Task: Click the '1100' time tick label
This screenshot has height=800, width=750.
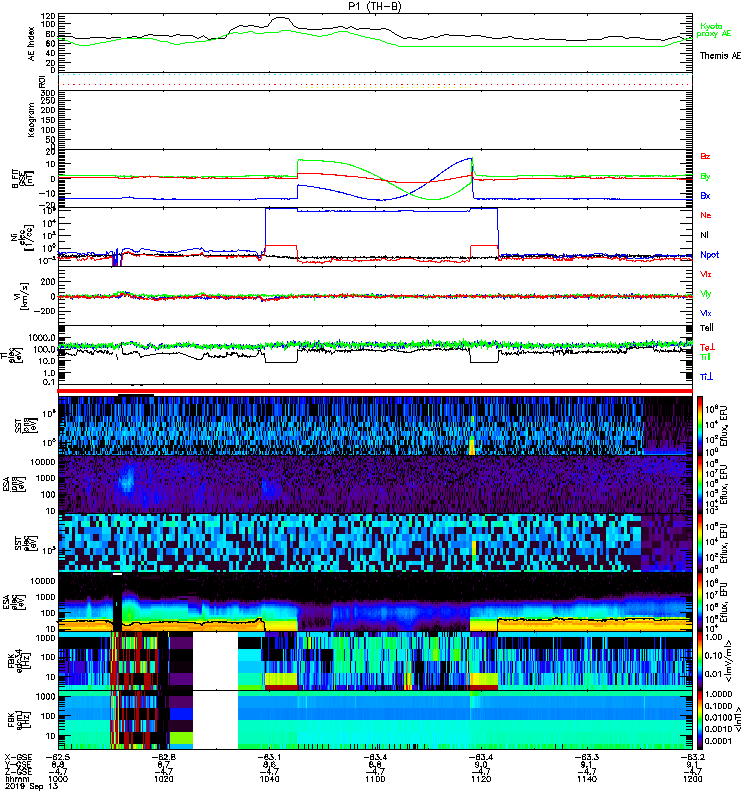Action: [x=375, y=779]
